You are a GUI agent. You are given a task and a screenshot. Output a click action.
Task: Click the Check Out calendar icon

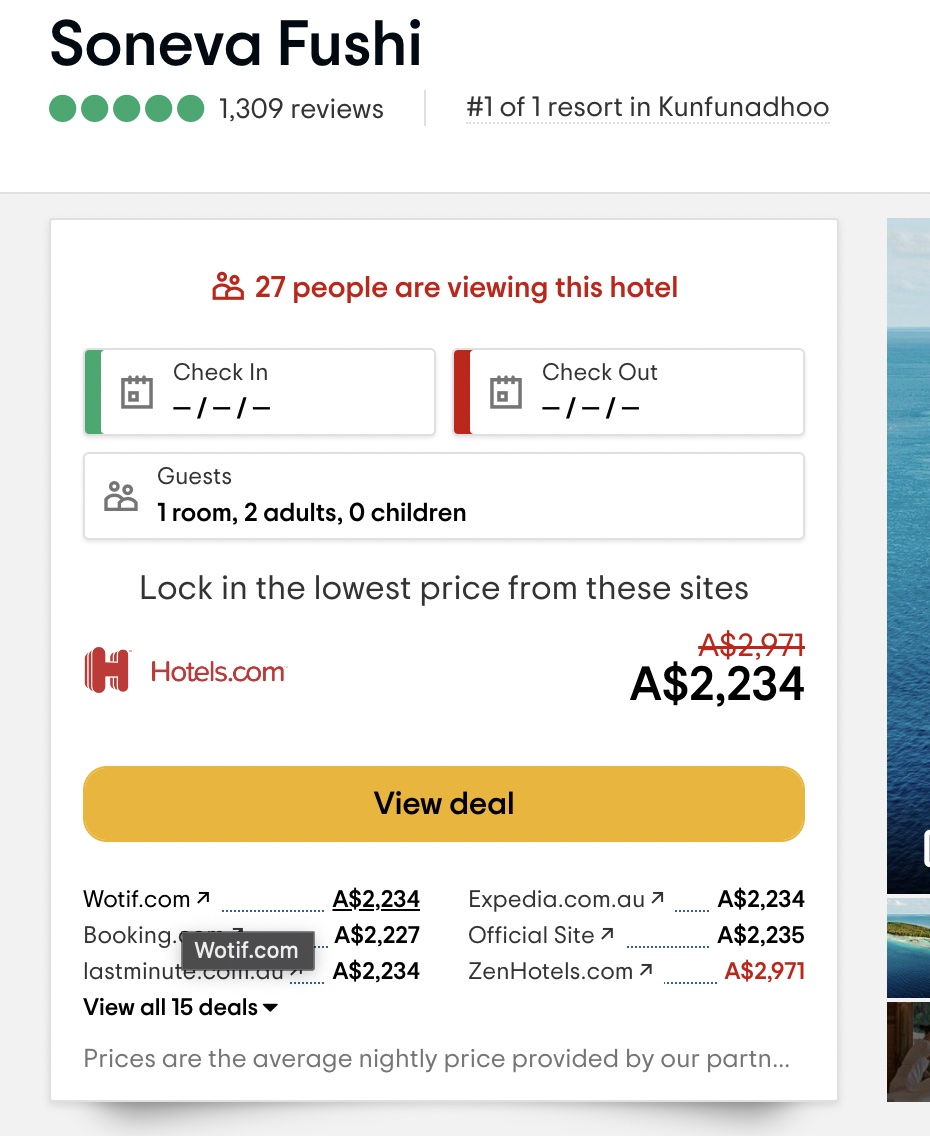pyautogui.click(x=506, y=393)
